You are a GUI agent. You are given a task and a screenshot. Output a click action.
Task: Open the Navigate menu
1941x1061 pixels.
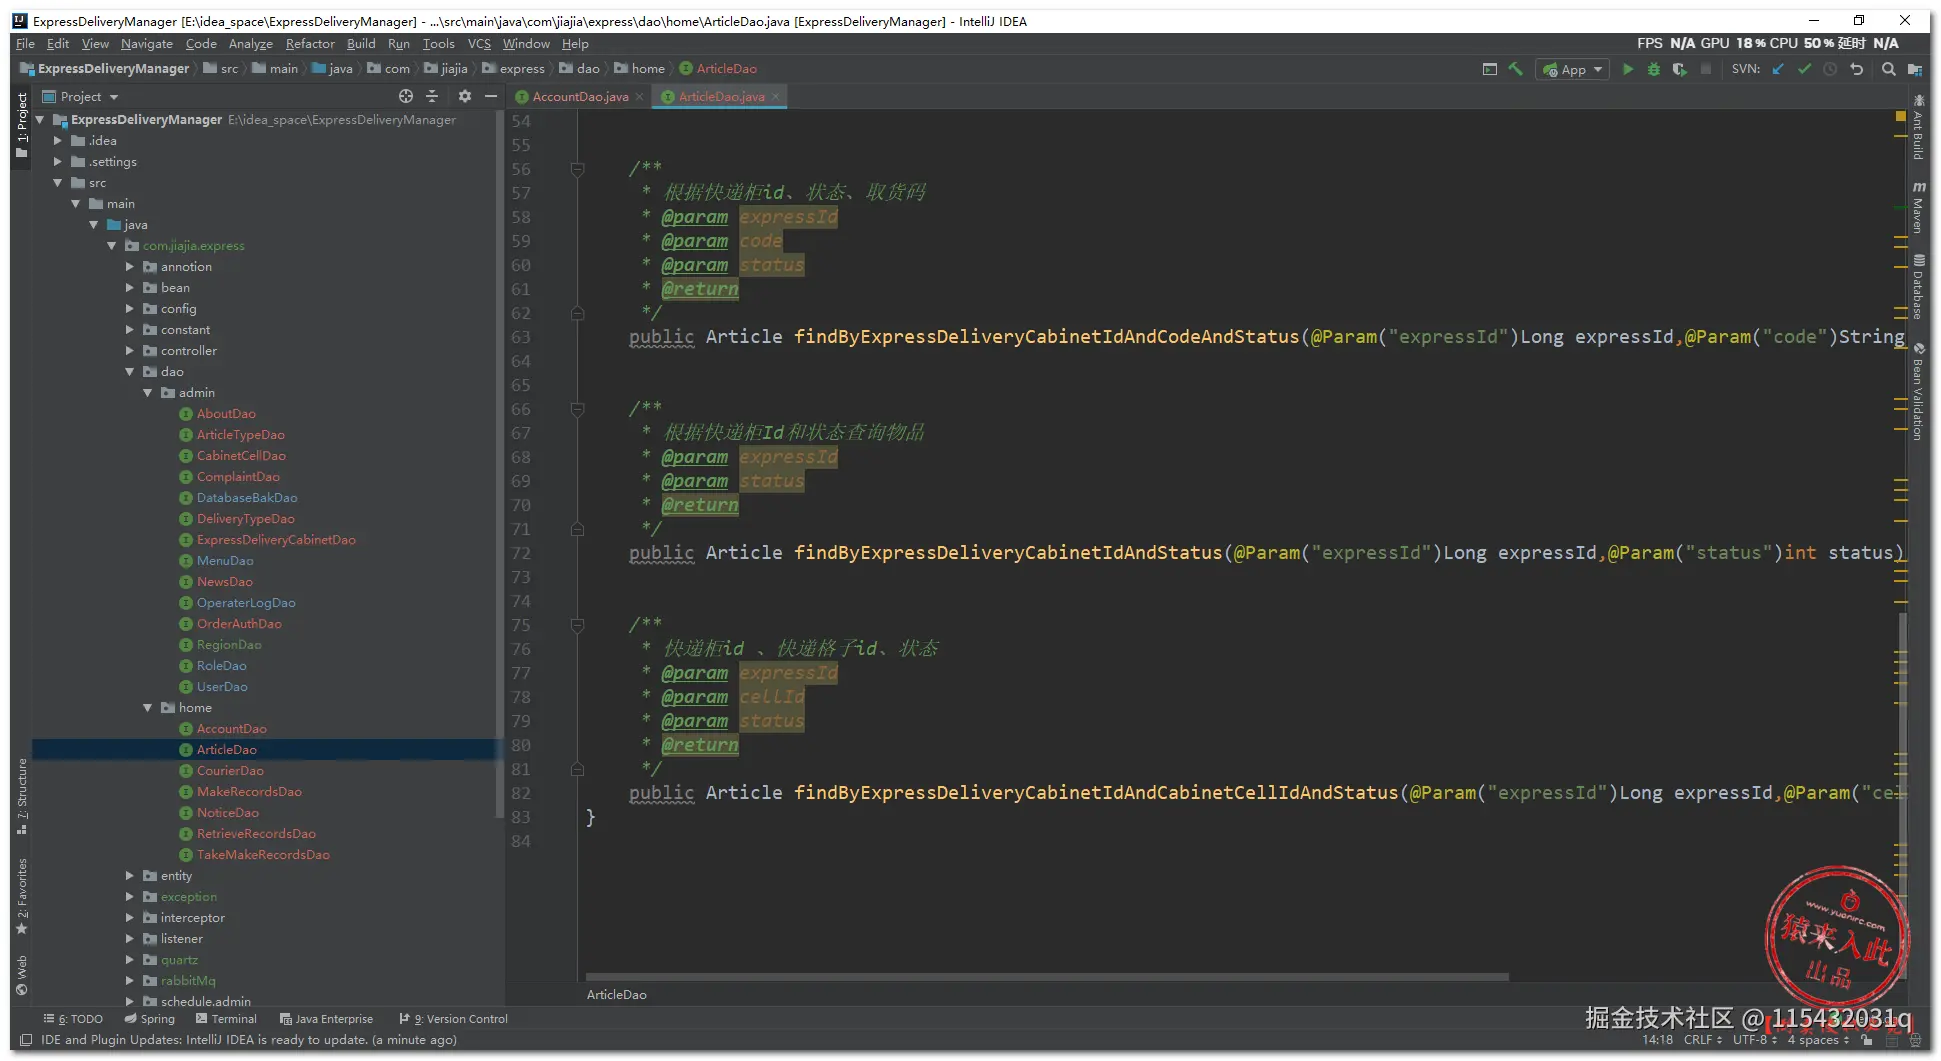pyautogui.click(x=147, y=44)
